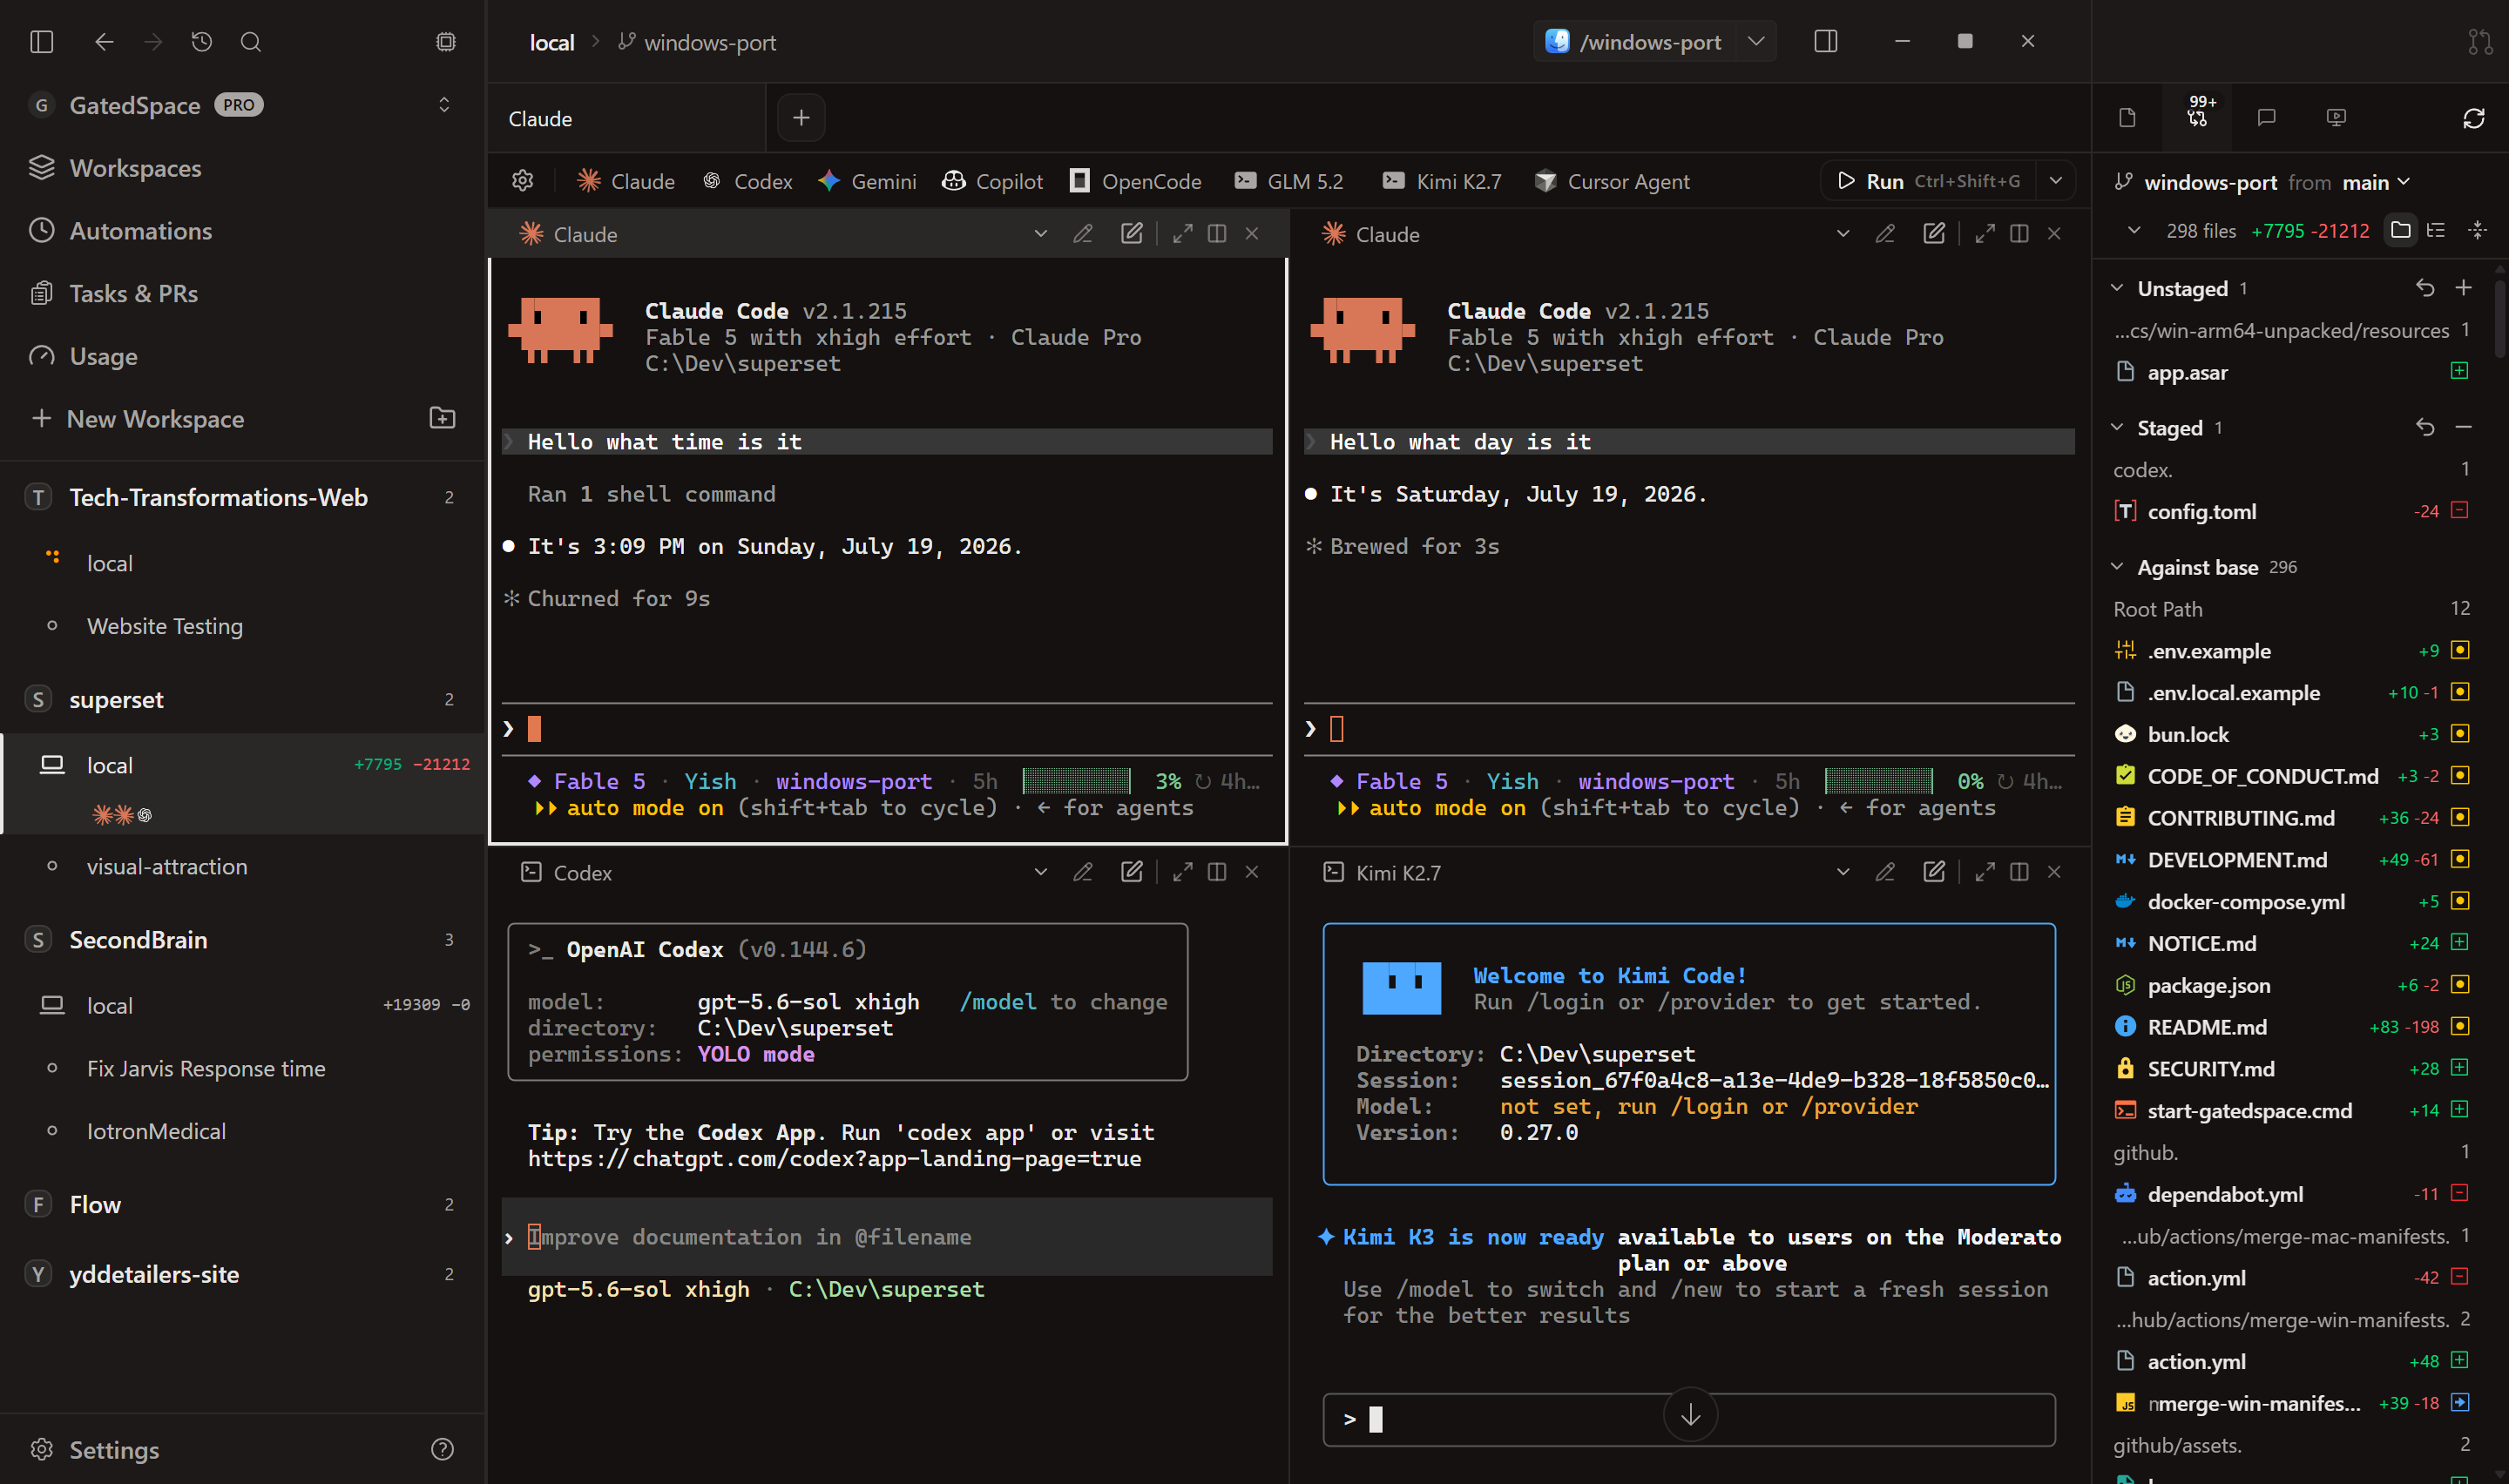Click the help question-mark icon

point(442,1449)
